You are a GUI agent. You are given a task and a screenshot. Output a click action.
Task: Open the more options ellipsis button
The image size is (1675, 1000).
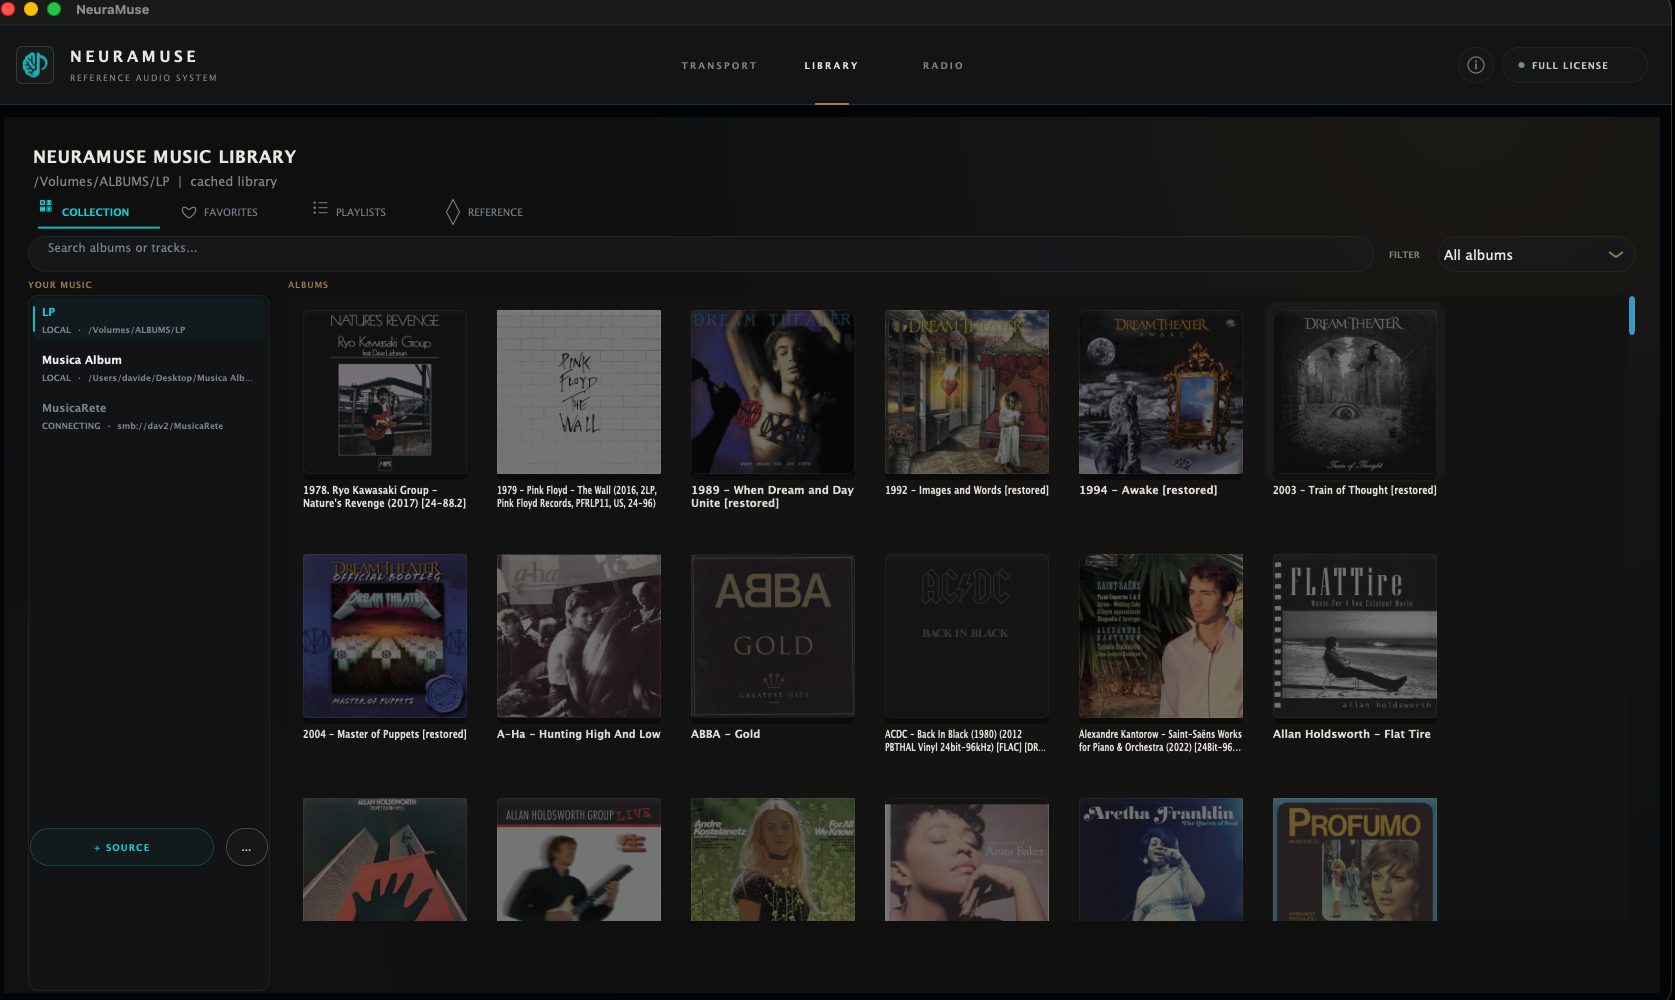247,848
